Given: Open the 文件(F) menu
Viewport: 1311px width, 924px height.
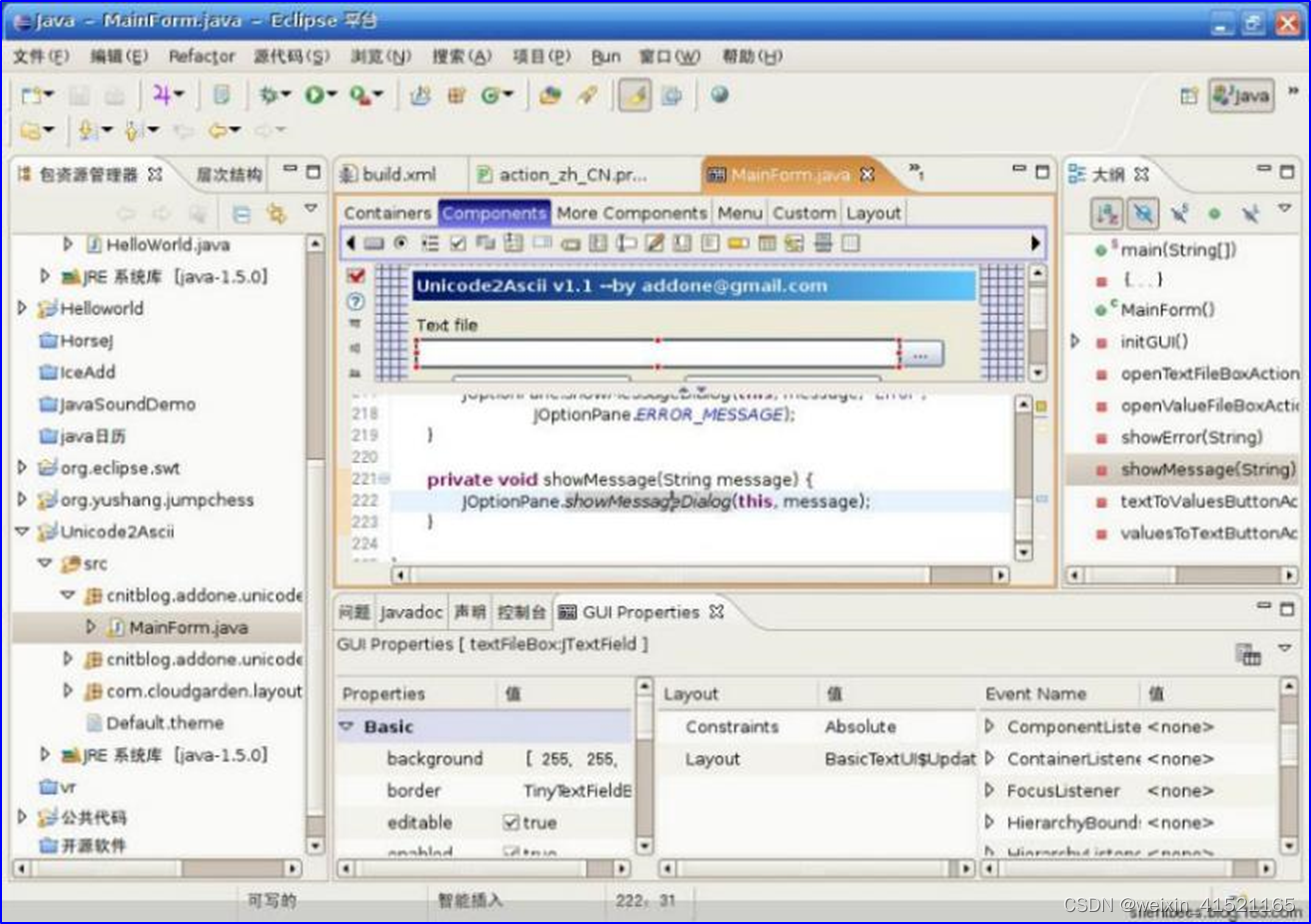Looking at the screenshot, I should 41,57.
